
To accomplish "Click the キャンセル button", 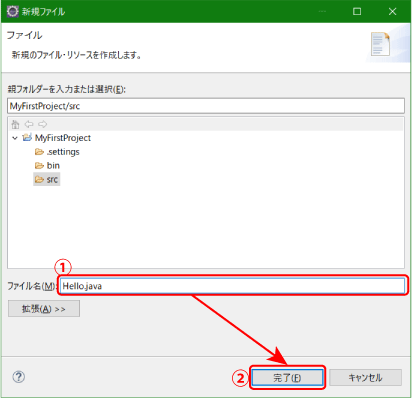I will pos(365,378).
